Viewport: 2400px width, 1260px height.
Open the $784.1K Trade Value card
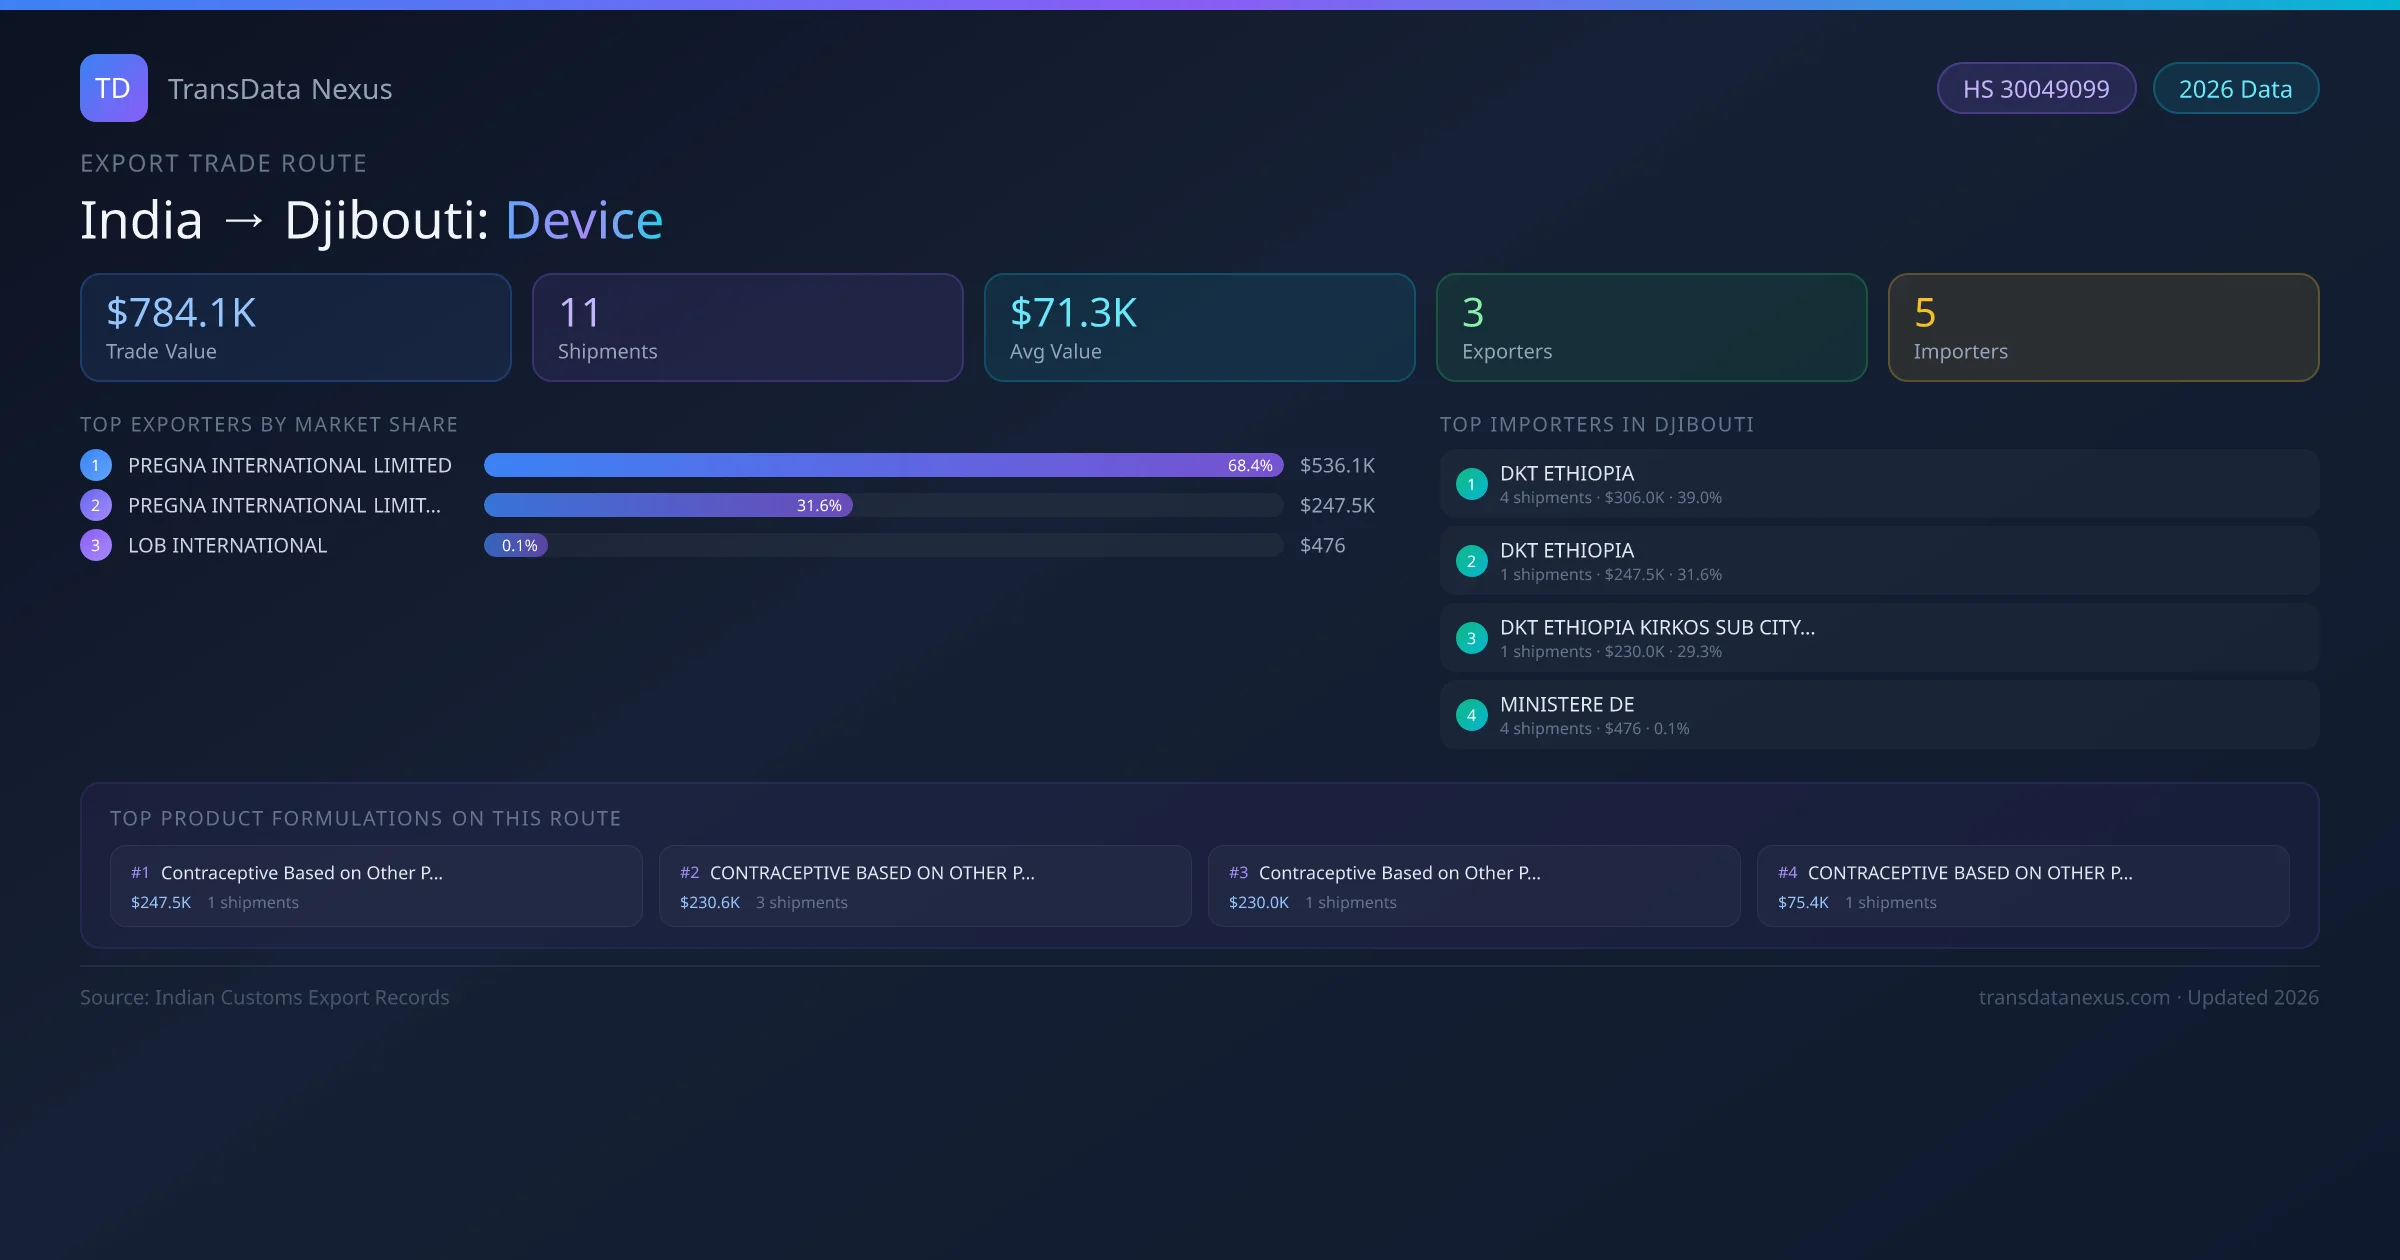(x=295, y=327)
